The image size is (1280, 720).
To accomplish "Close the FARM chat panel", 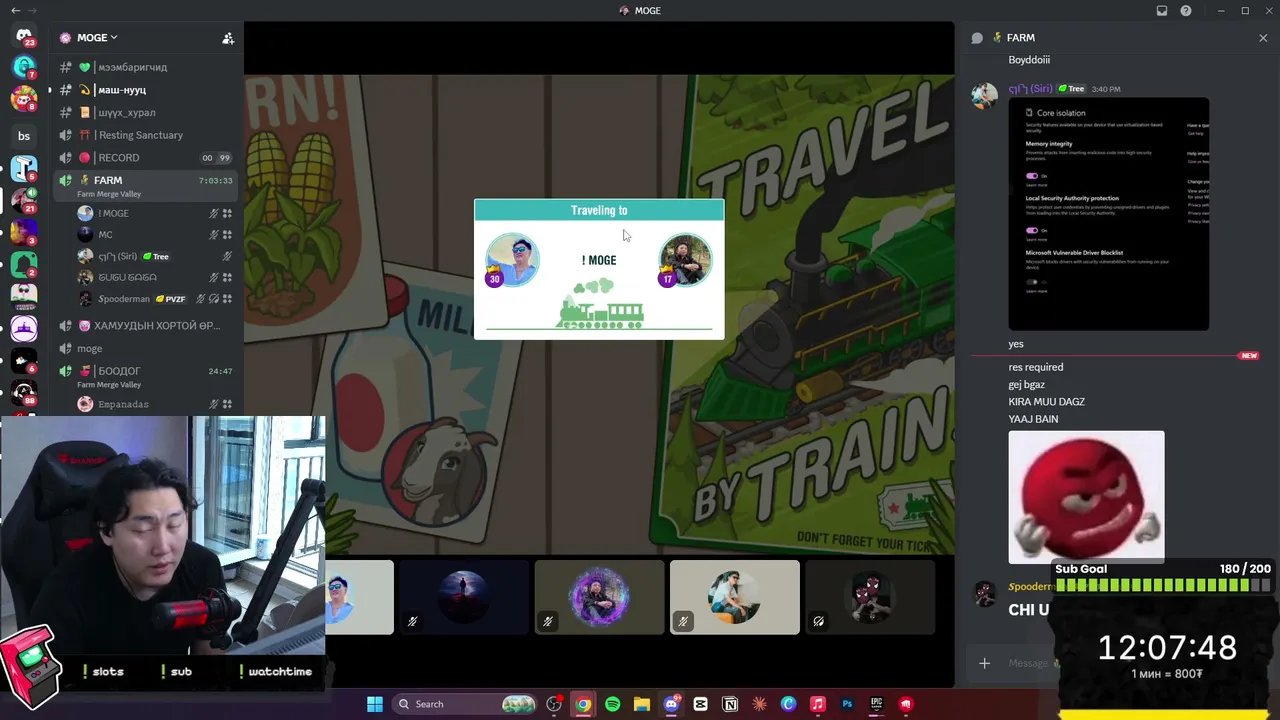I will pyautogui.click(x=1263, y=38).
